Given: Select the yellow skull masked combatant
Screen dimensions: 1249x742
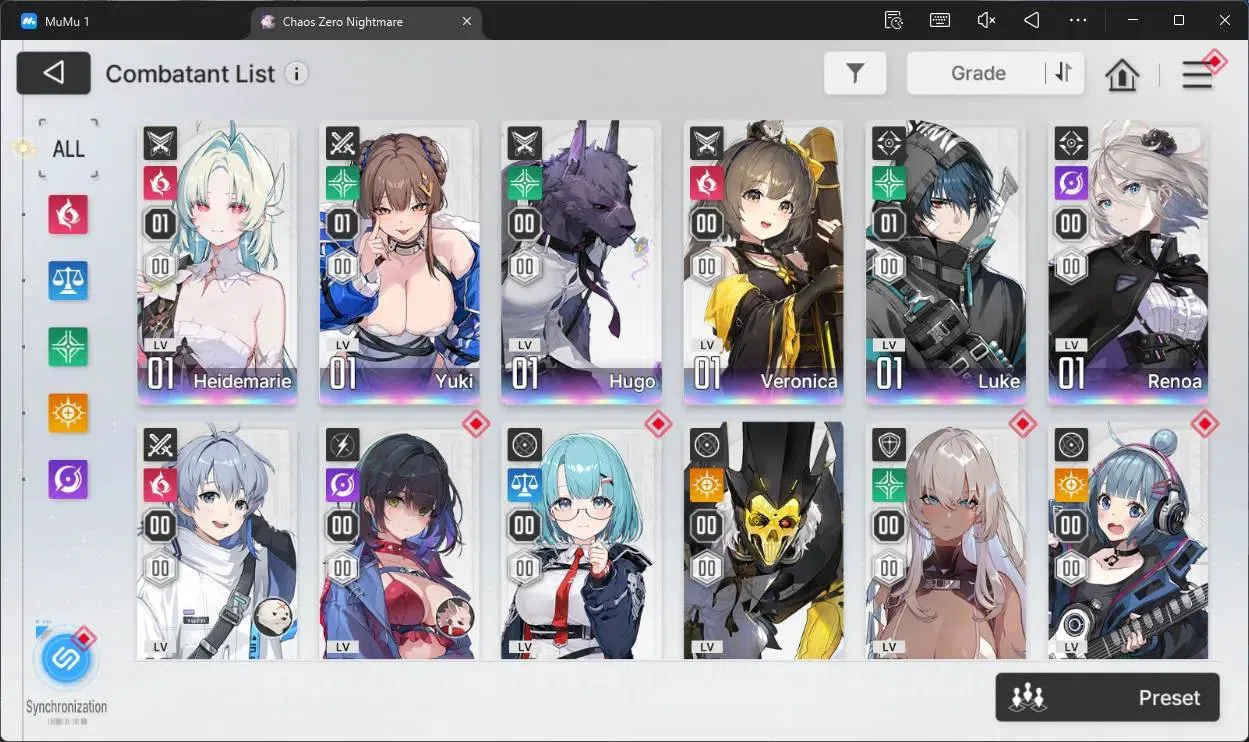Looking at the screenshot, I should click(763, 540).
